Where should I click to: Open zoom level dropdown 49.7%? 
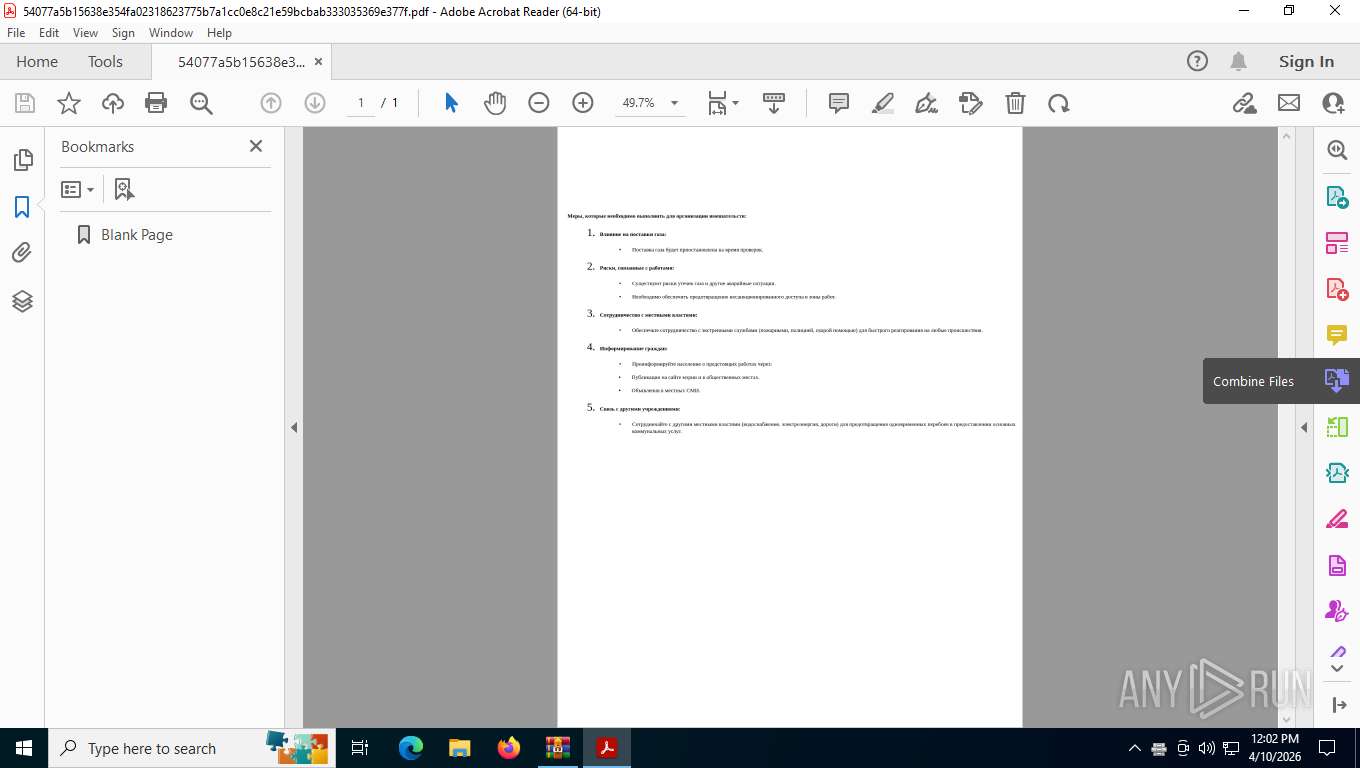click(674, 103)
